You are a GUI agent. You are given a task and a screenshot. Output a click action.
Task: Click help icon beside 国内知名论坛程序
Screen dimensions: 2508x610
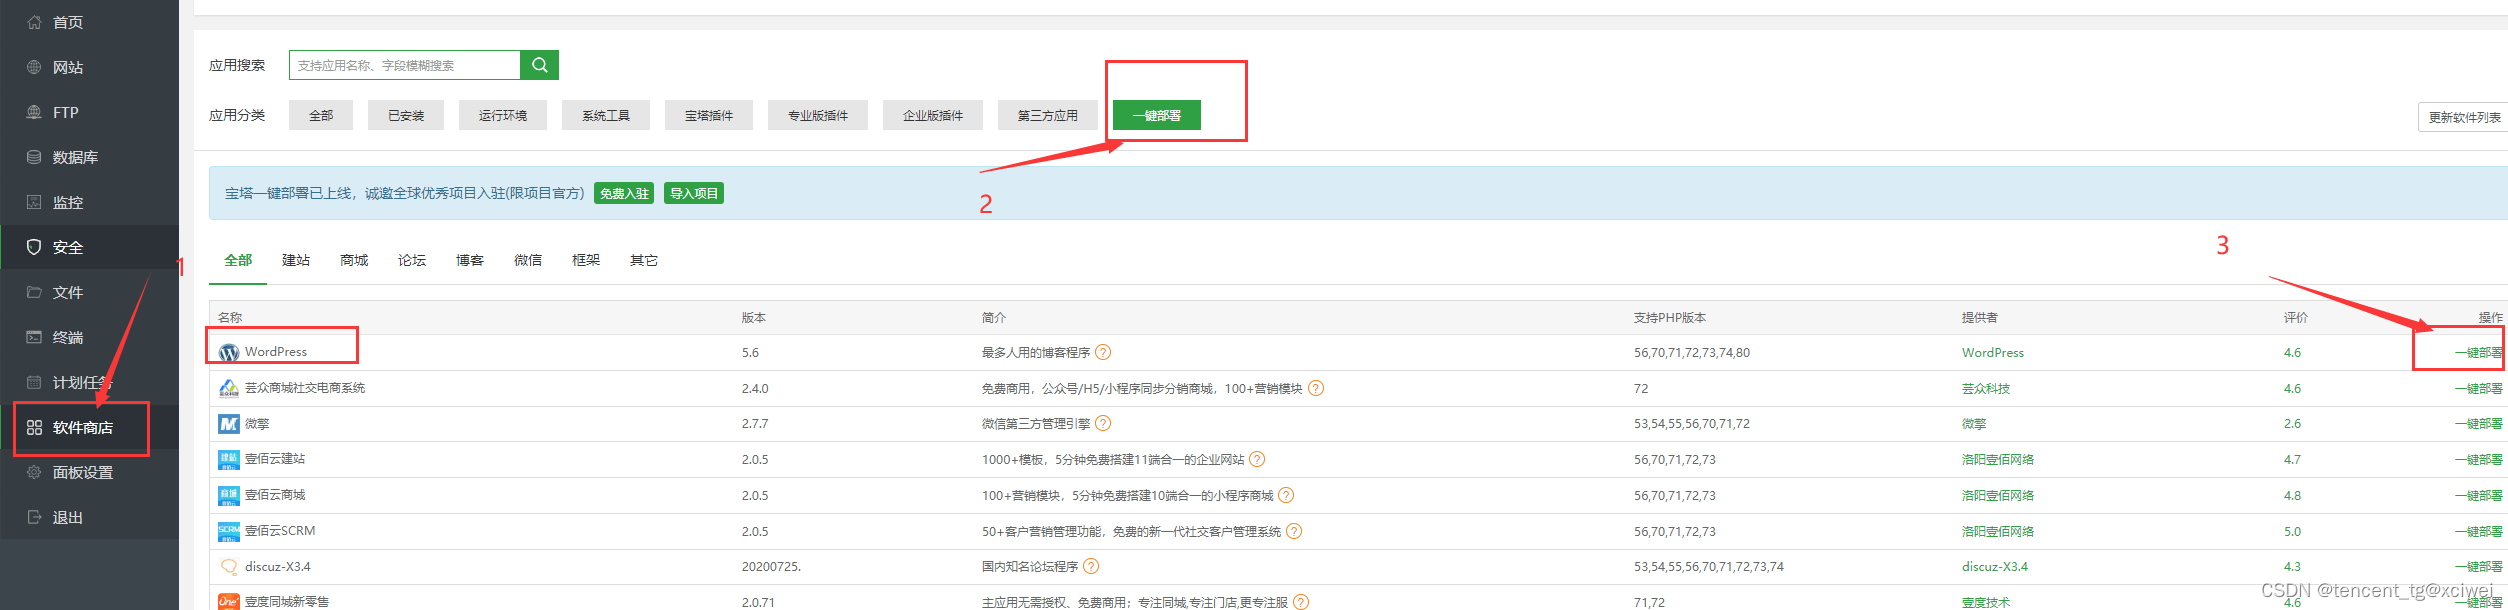tap(1091, 566)
